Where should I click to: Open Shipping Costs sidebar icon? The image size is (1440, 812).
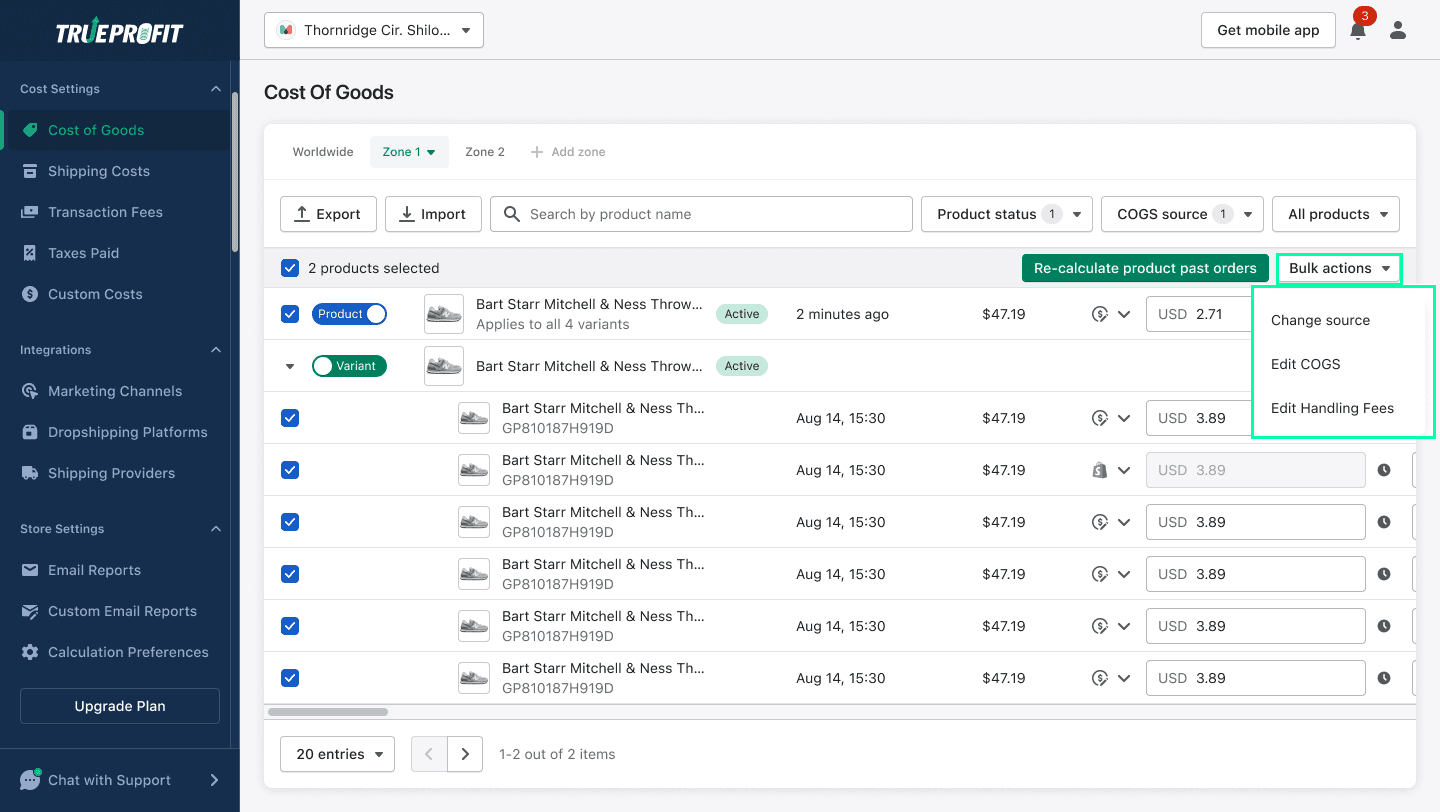30,171
